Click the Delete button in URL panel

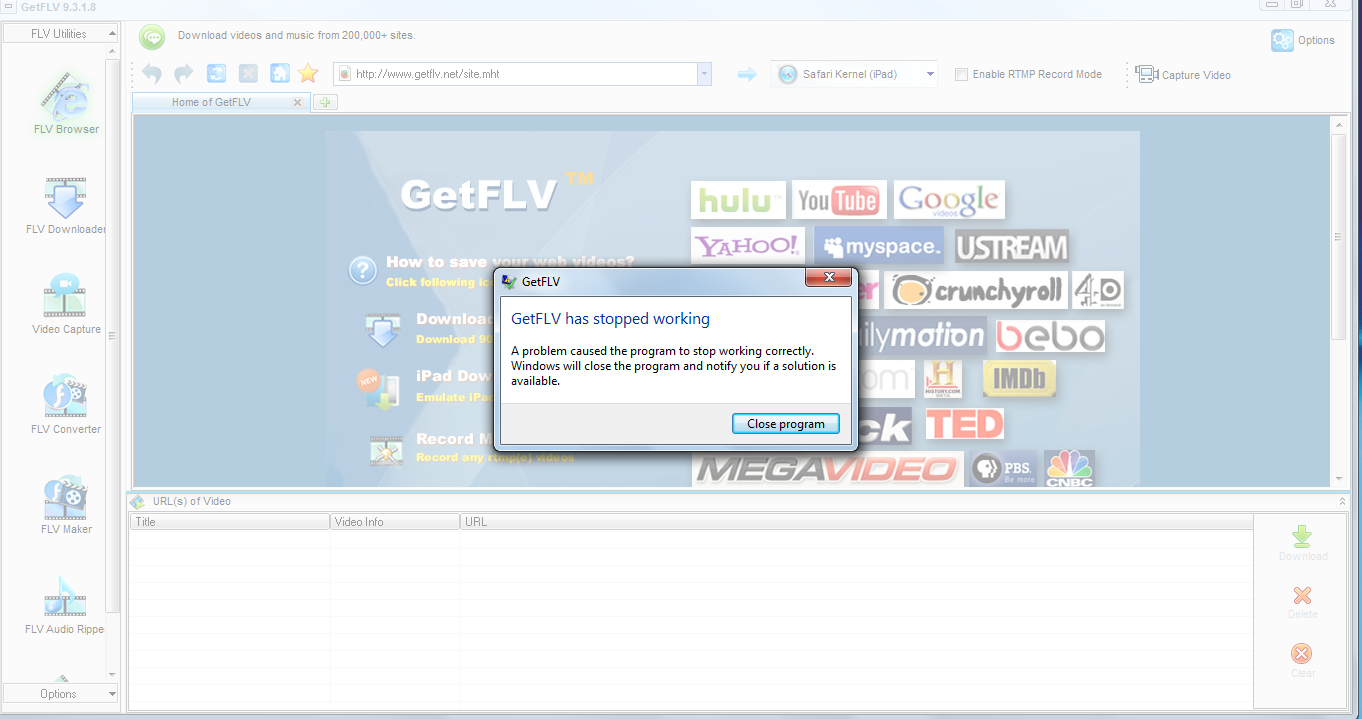(1302, 602)
